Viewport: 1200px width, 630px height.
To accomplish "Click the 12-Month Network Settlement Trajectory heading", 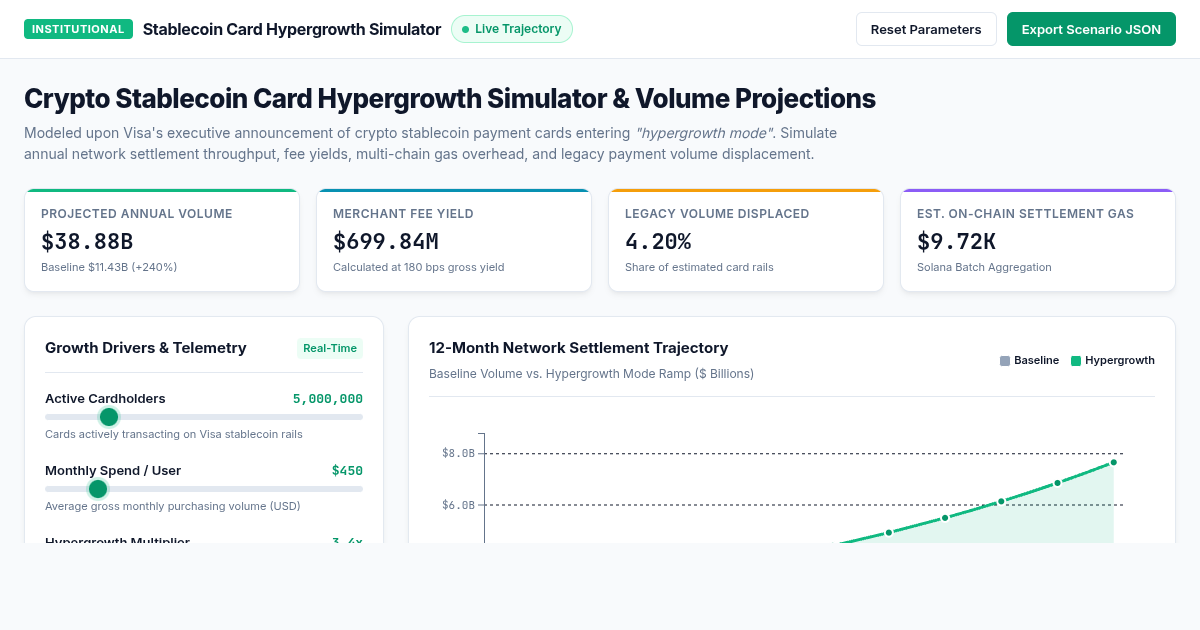I will pos(578,348).
